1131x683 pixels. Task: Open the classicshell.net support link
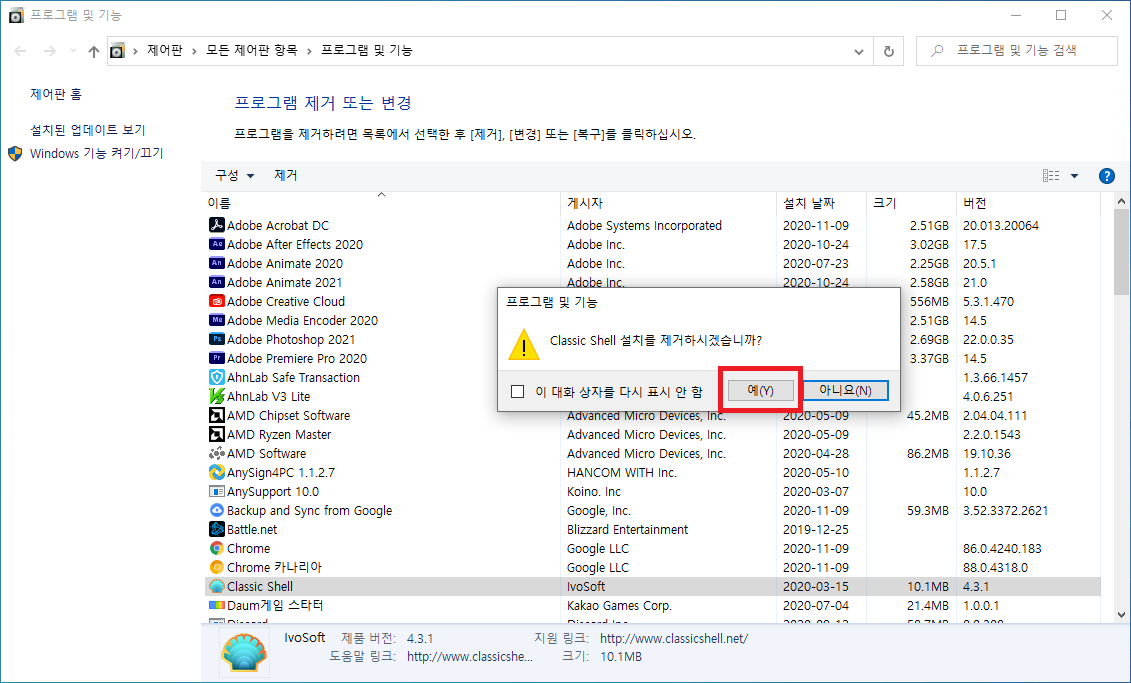point(674,638)
